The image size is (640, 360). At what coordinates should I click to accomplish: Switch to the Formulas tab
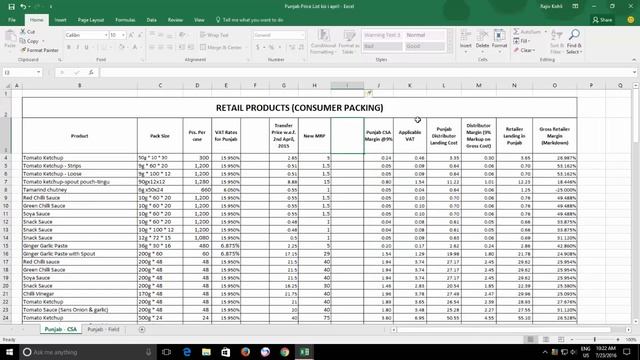pos(125,20)
